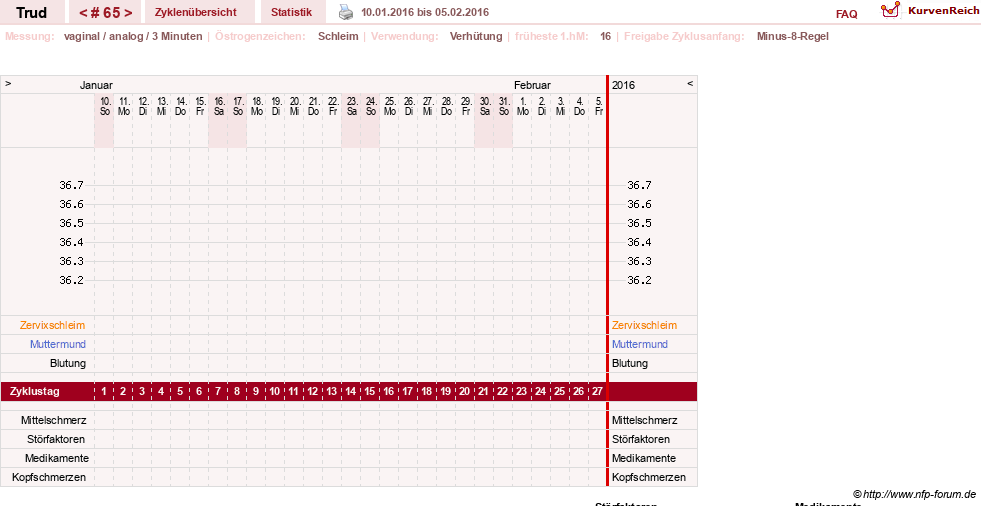This screenshot has height=506, width=981.
Task: Click cycle day 27 cell
Action: pyautogui.click(x=597, y=392)
